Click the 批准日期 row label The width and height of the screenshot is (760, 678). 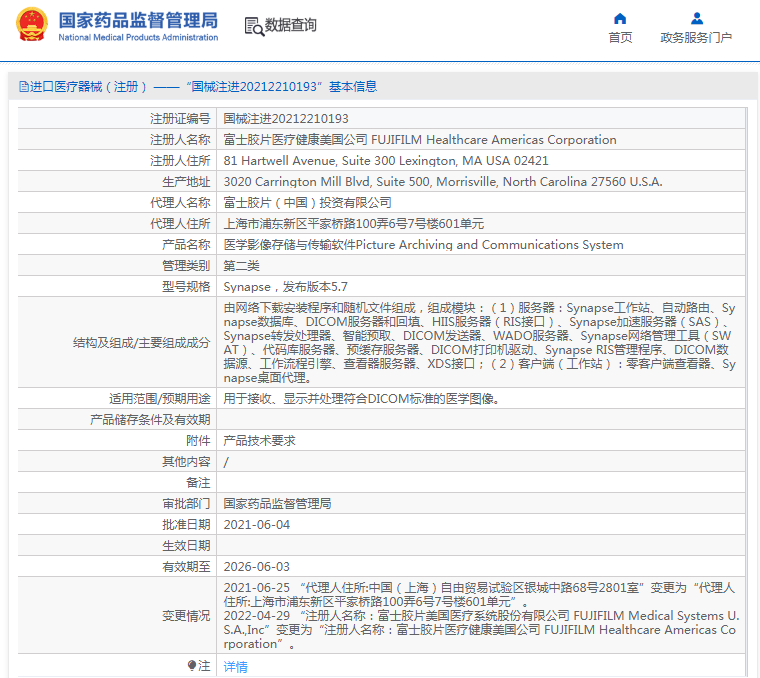coord(186,525)
